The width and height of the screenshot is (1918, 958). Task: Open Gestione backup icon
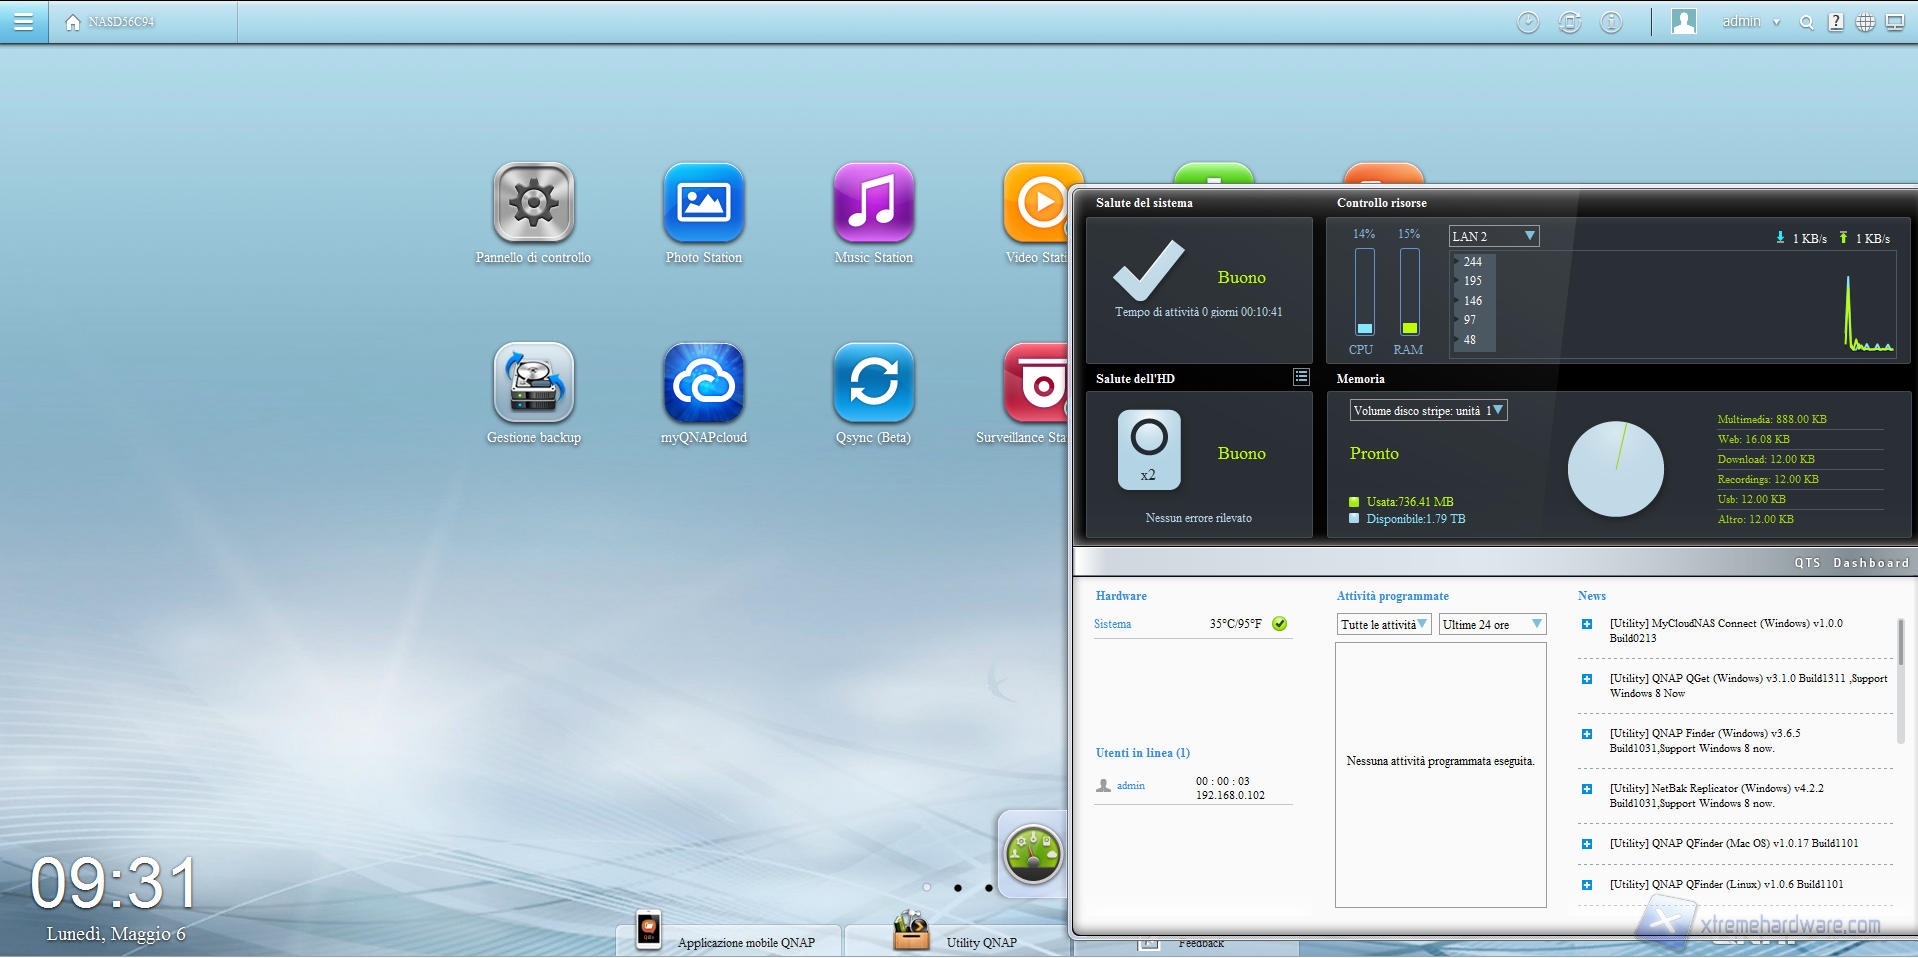point(533,383)
